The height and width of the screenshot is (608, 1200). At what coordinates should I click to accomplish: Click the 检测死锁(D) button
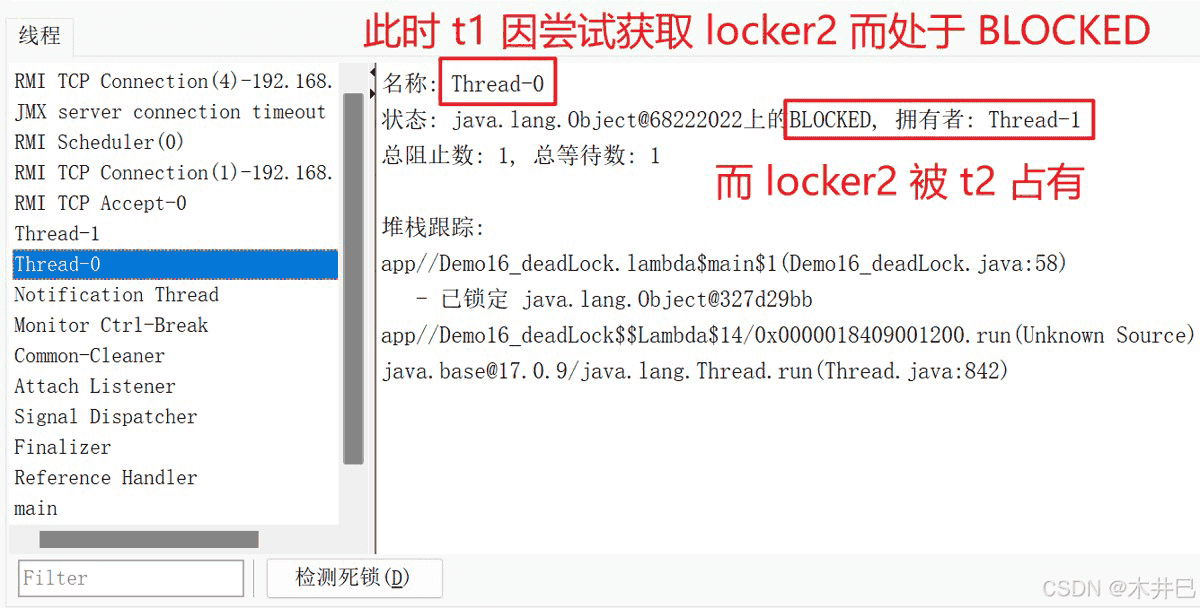[x=354, y=578]
